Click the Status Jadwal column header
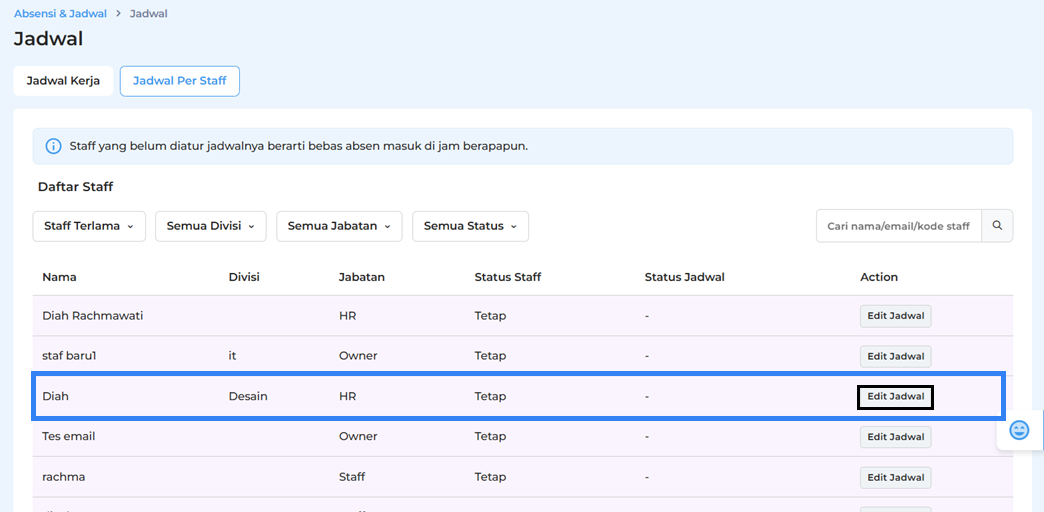The image size is (1044, 512). click(684, 277)
